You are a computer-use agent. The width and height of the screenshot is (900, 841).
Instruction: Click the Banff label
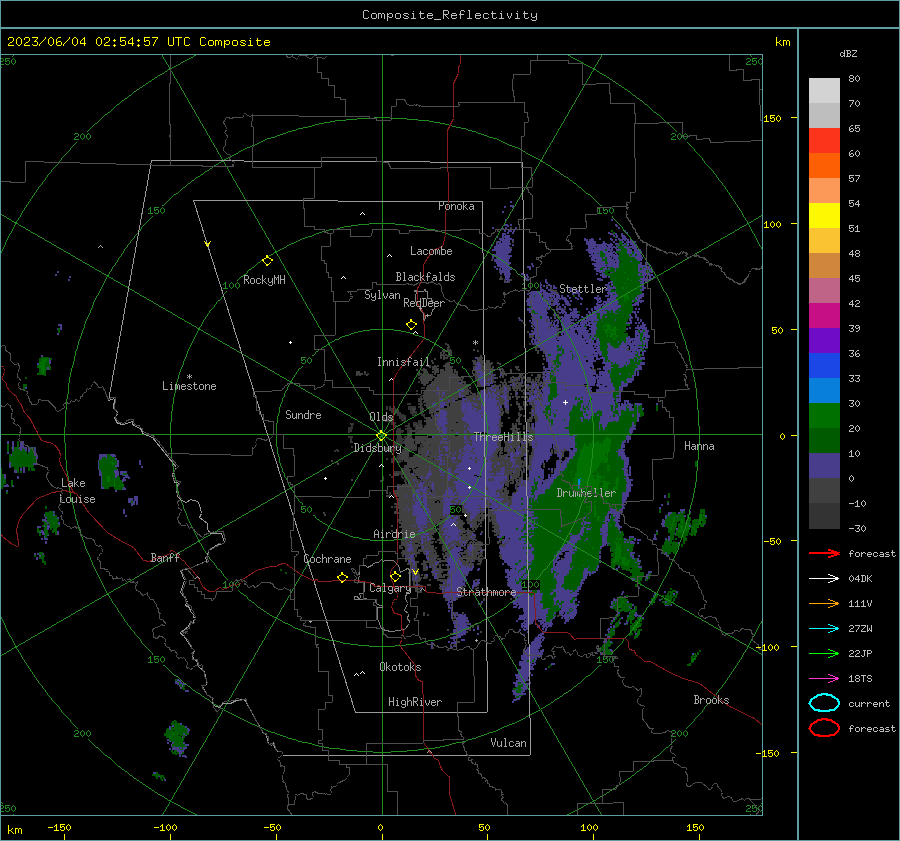[165, 557]
